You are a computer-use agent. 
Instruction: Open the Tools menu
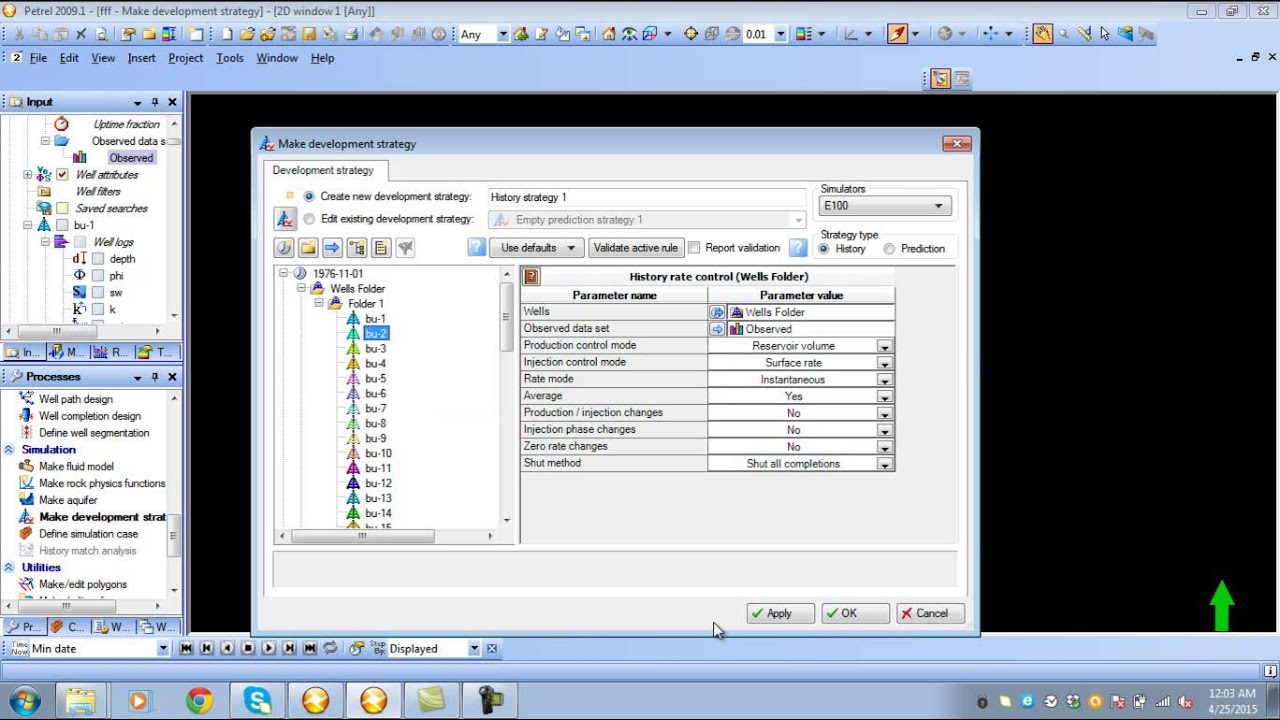(x=230, y=58)
